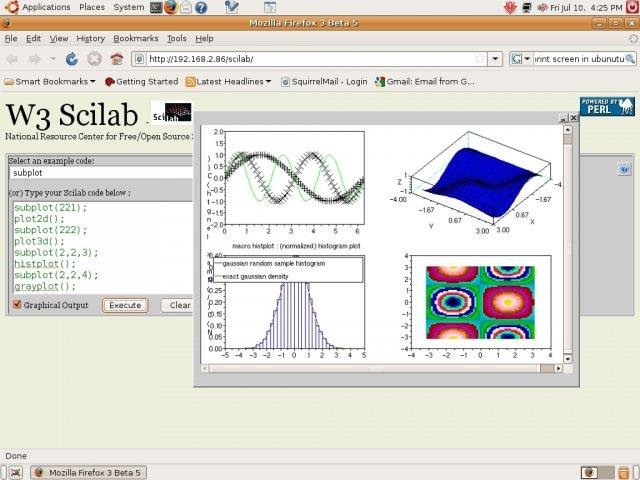Open the mail launcher in top panel

pos(186,7)
